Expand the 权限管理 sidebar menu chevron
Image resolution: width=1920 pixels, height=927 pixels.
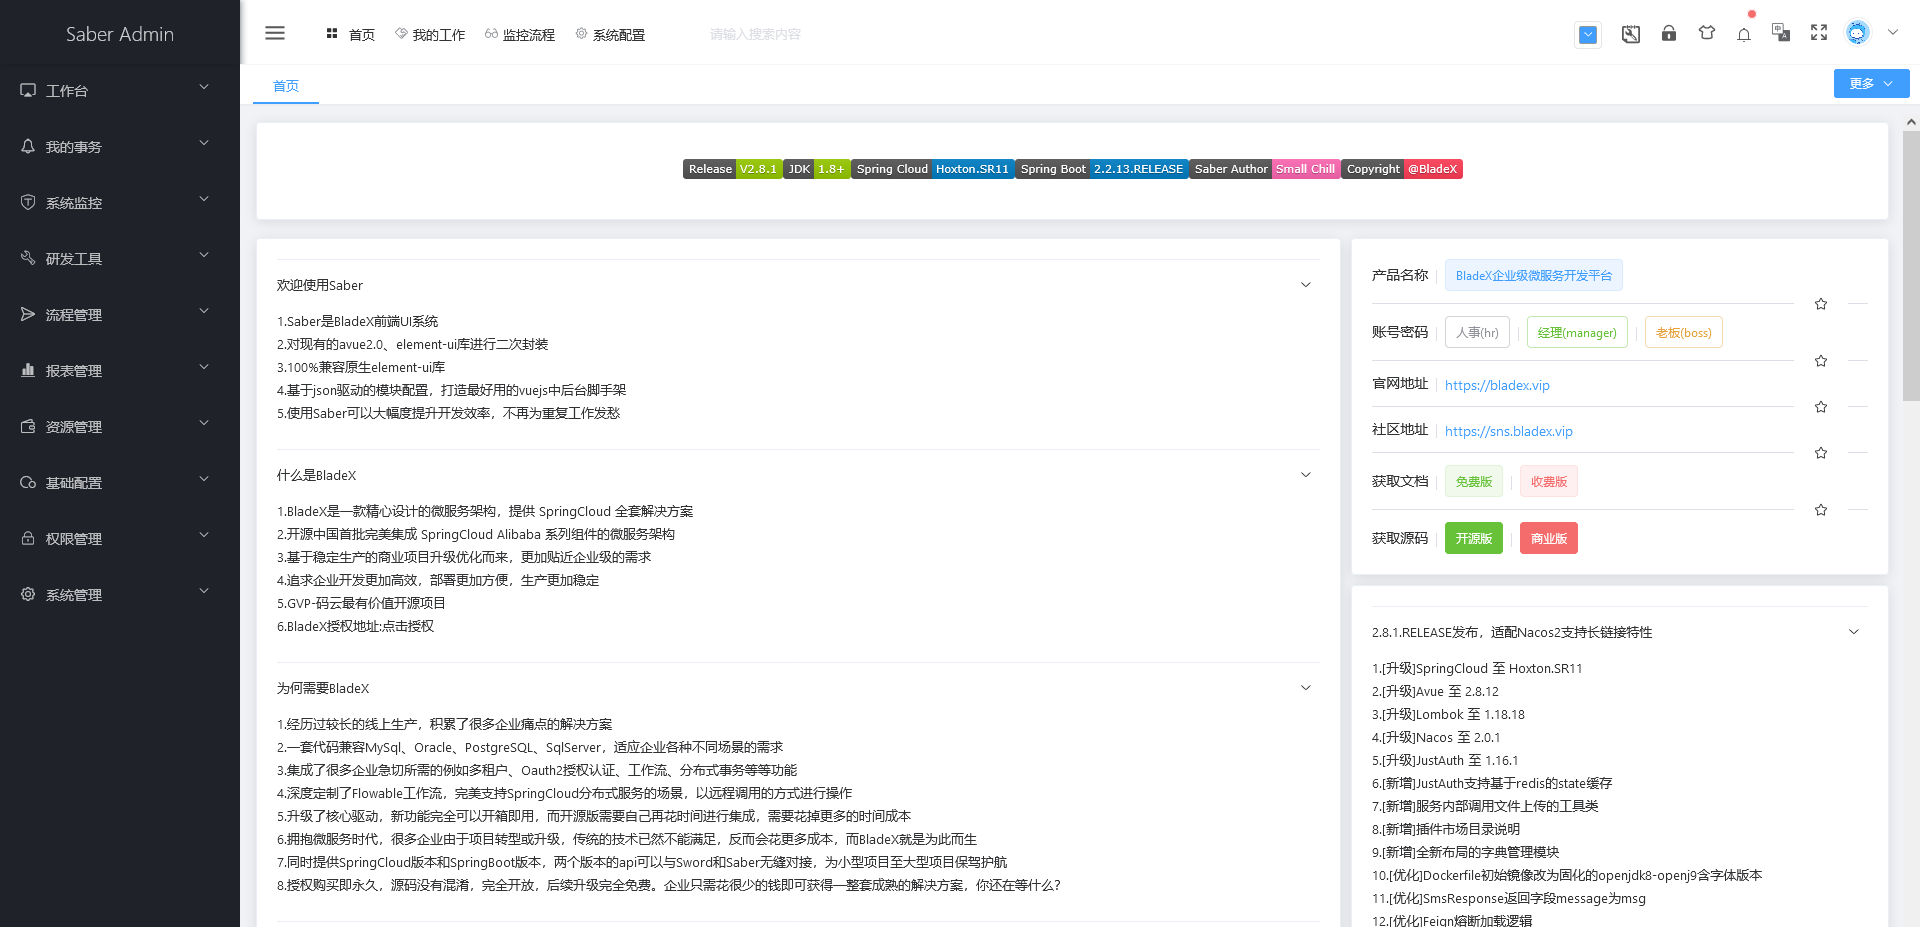[x=204, y=535]
